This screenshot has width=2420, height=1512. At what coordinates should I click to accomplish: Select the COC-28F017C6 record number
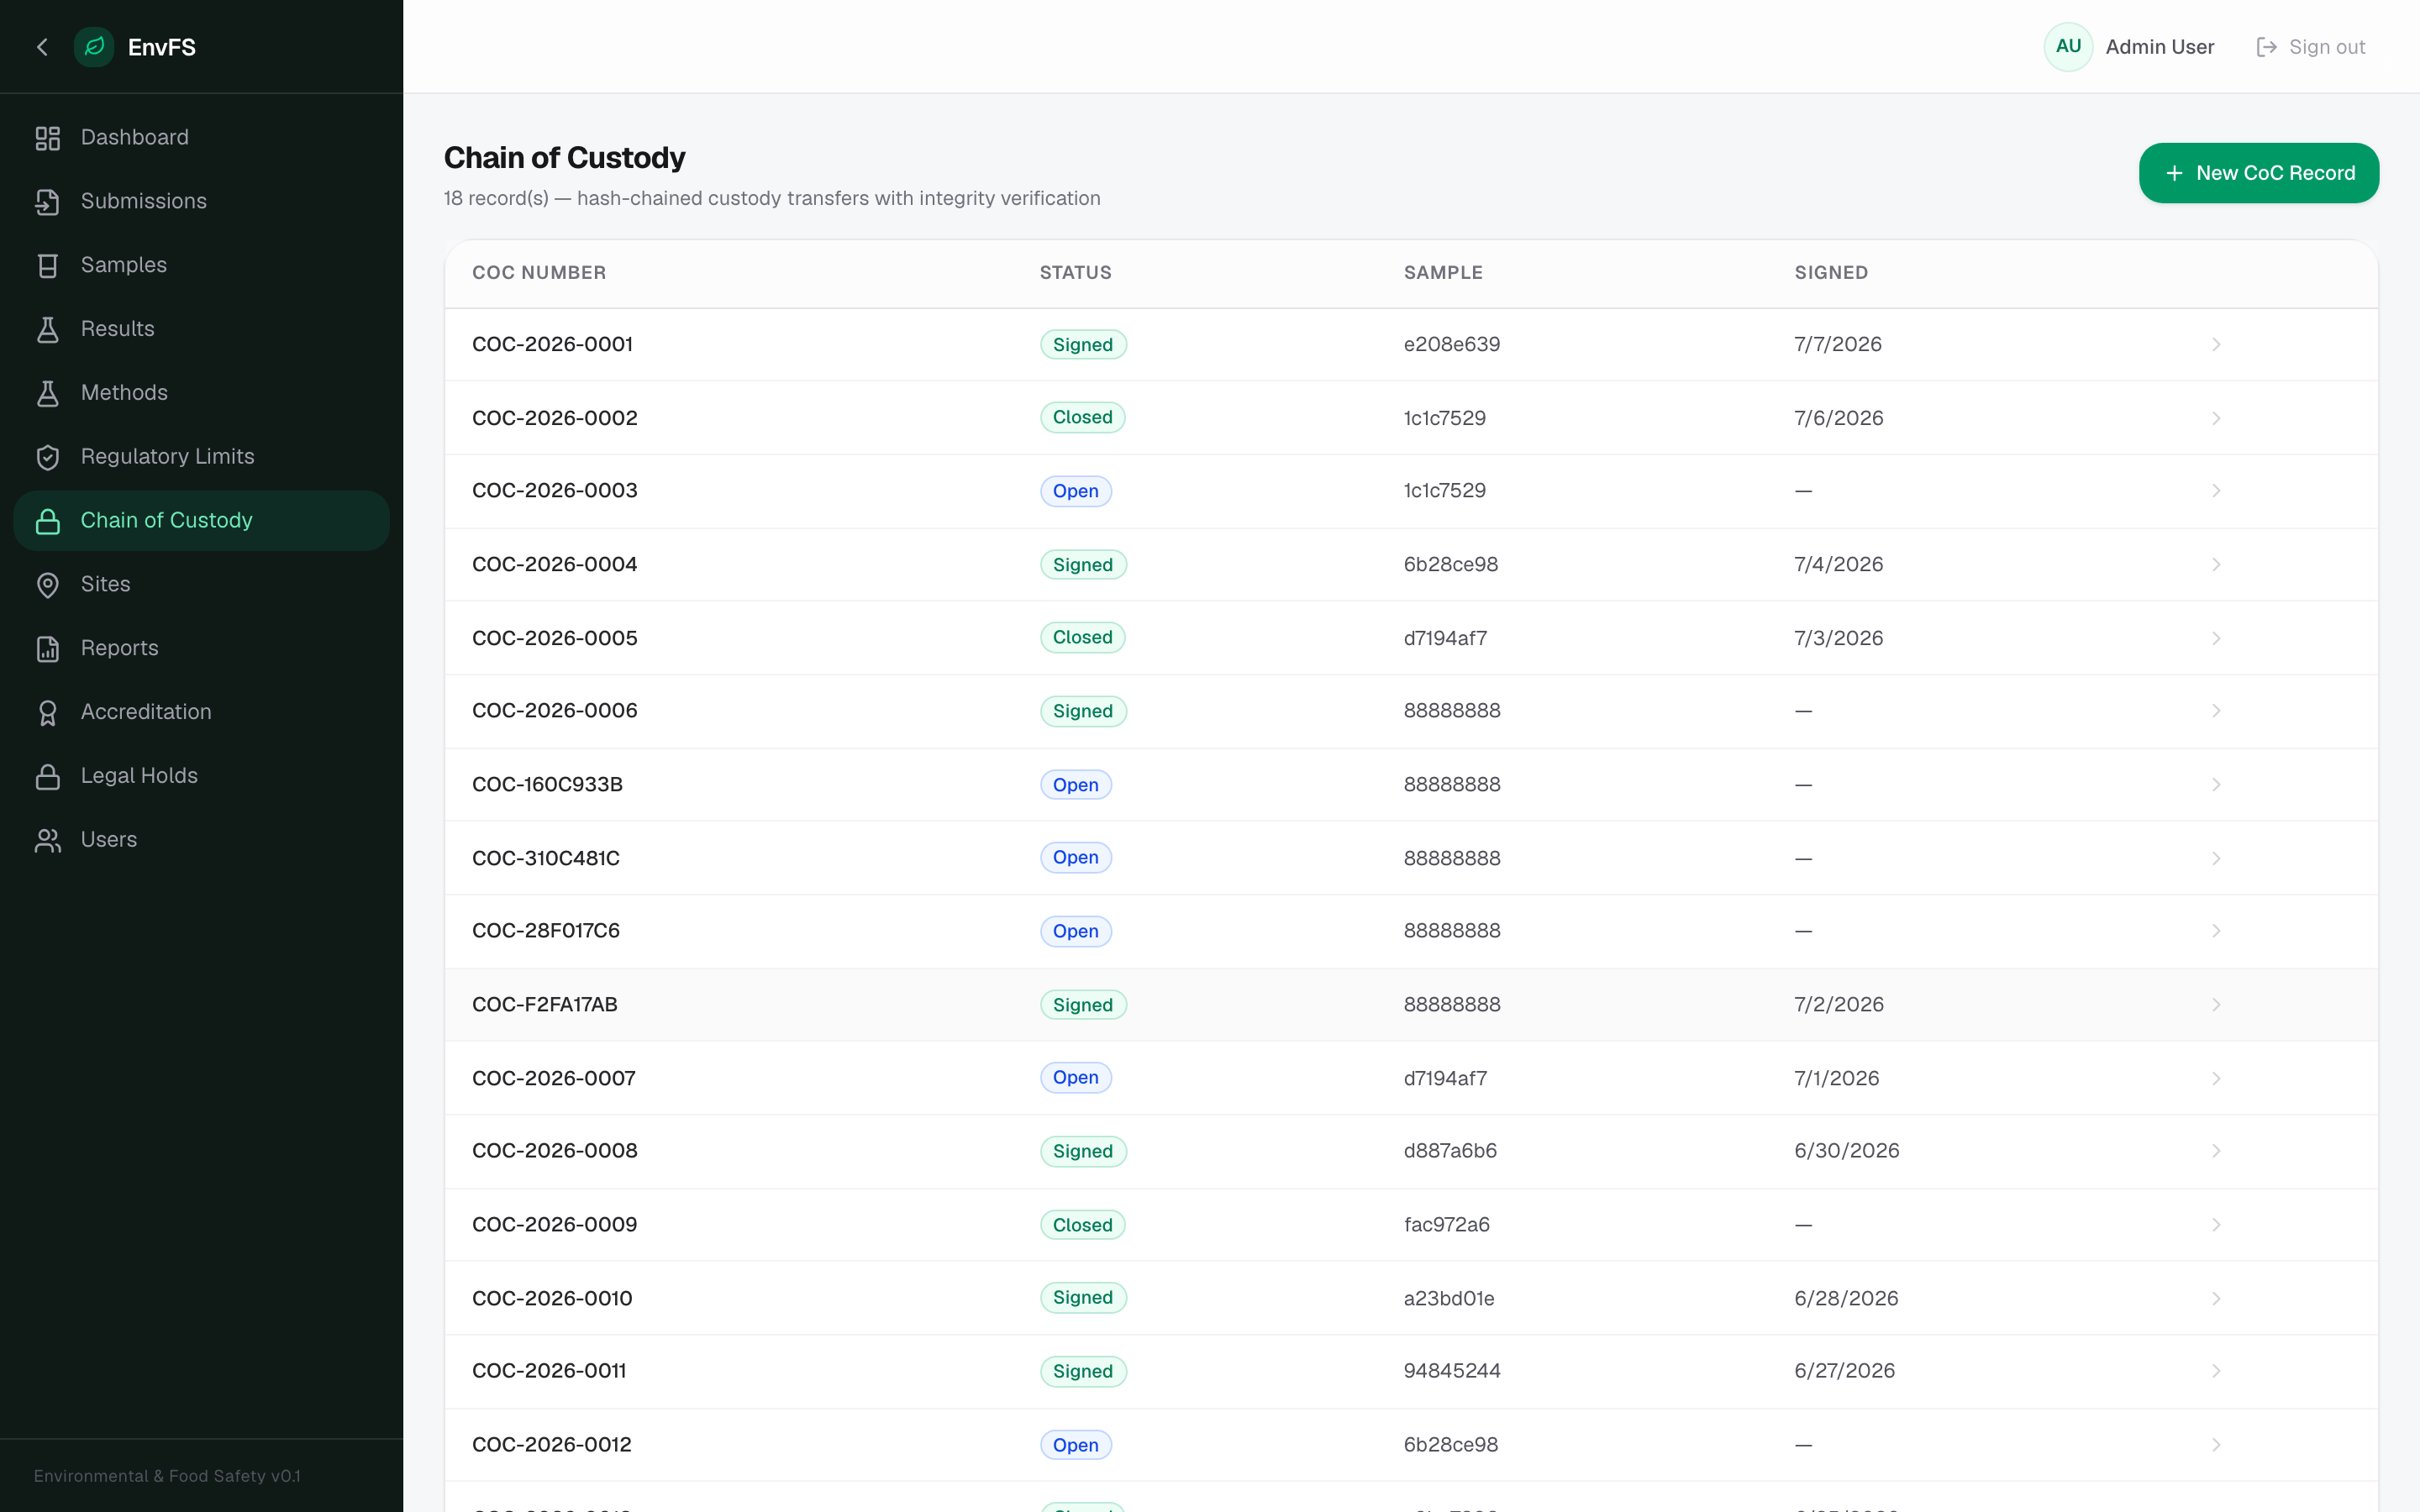click(545, 931)
